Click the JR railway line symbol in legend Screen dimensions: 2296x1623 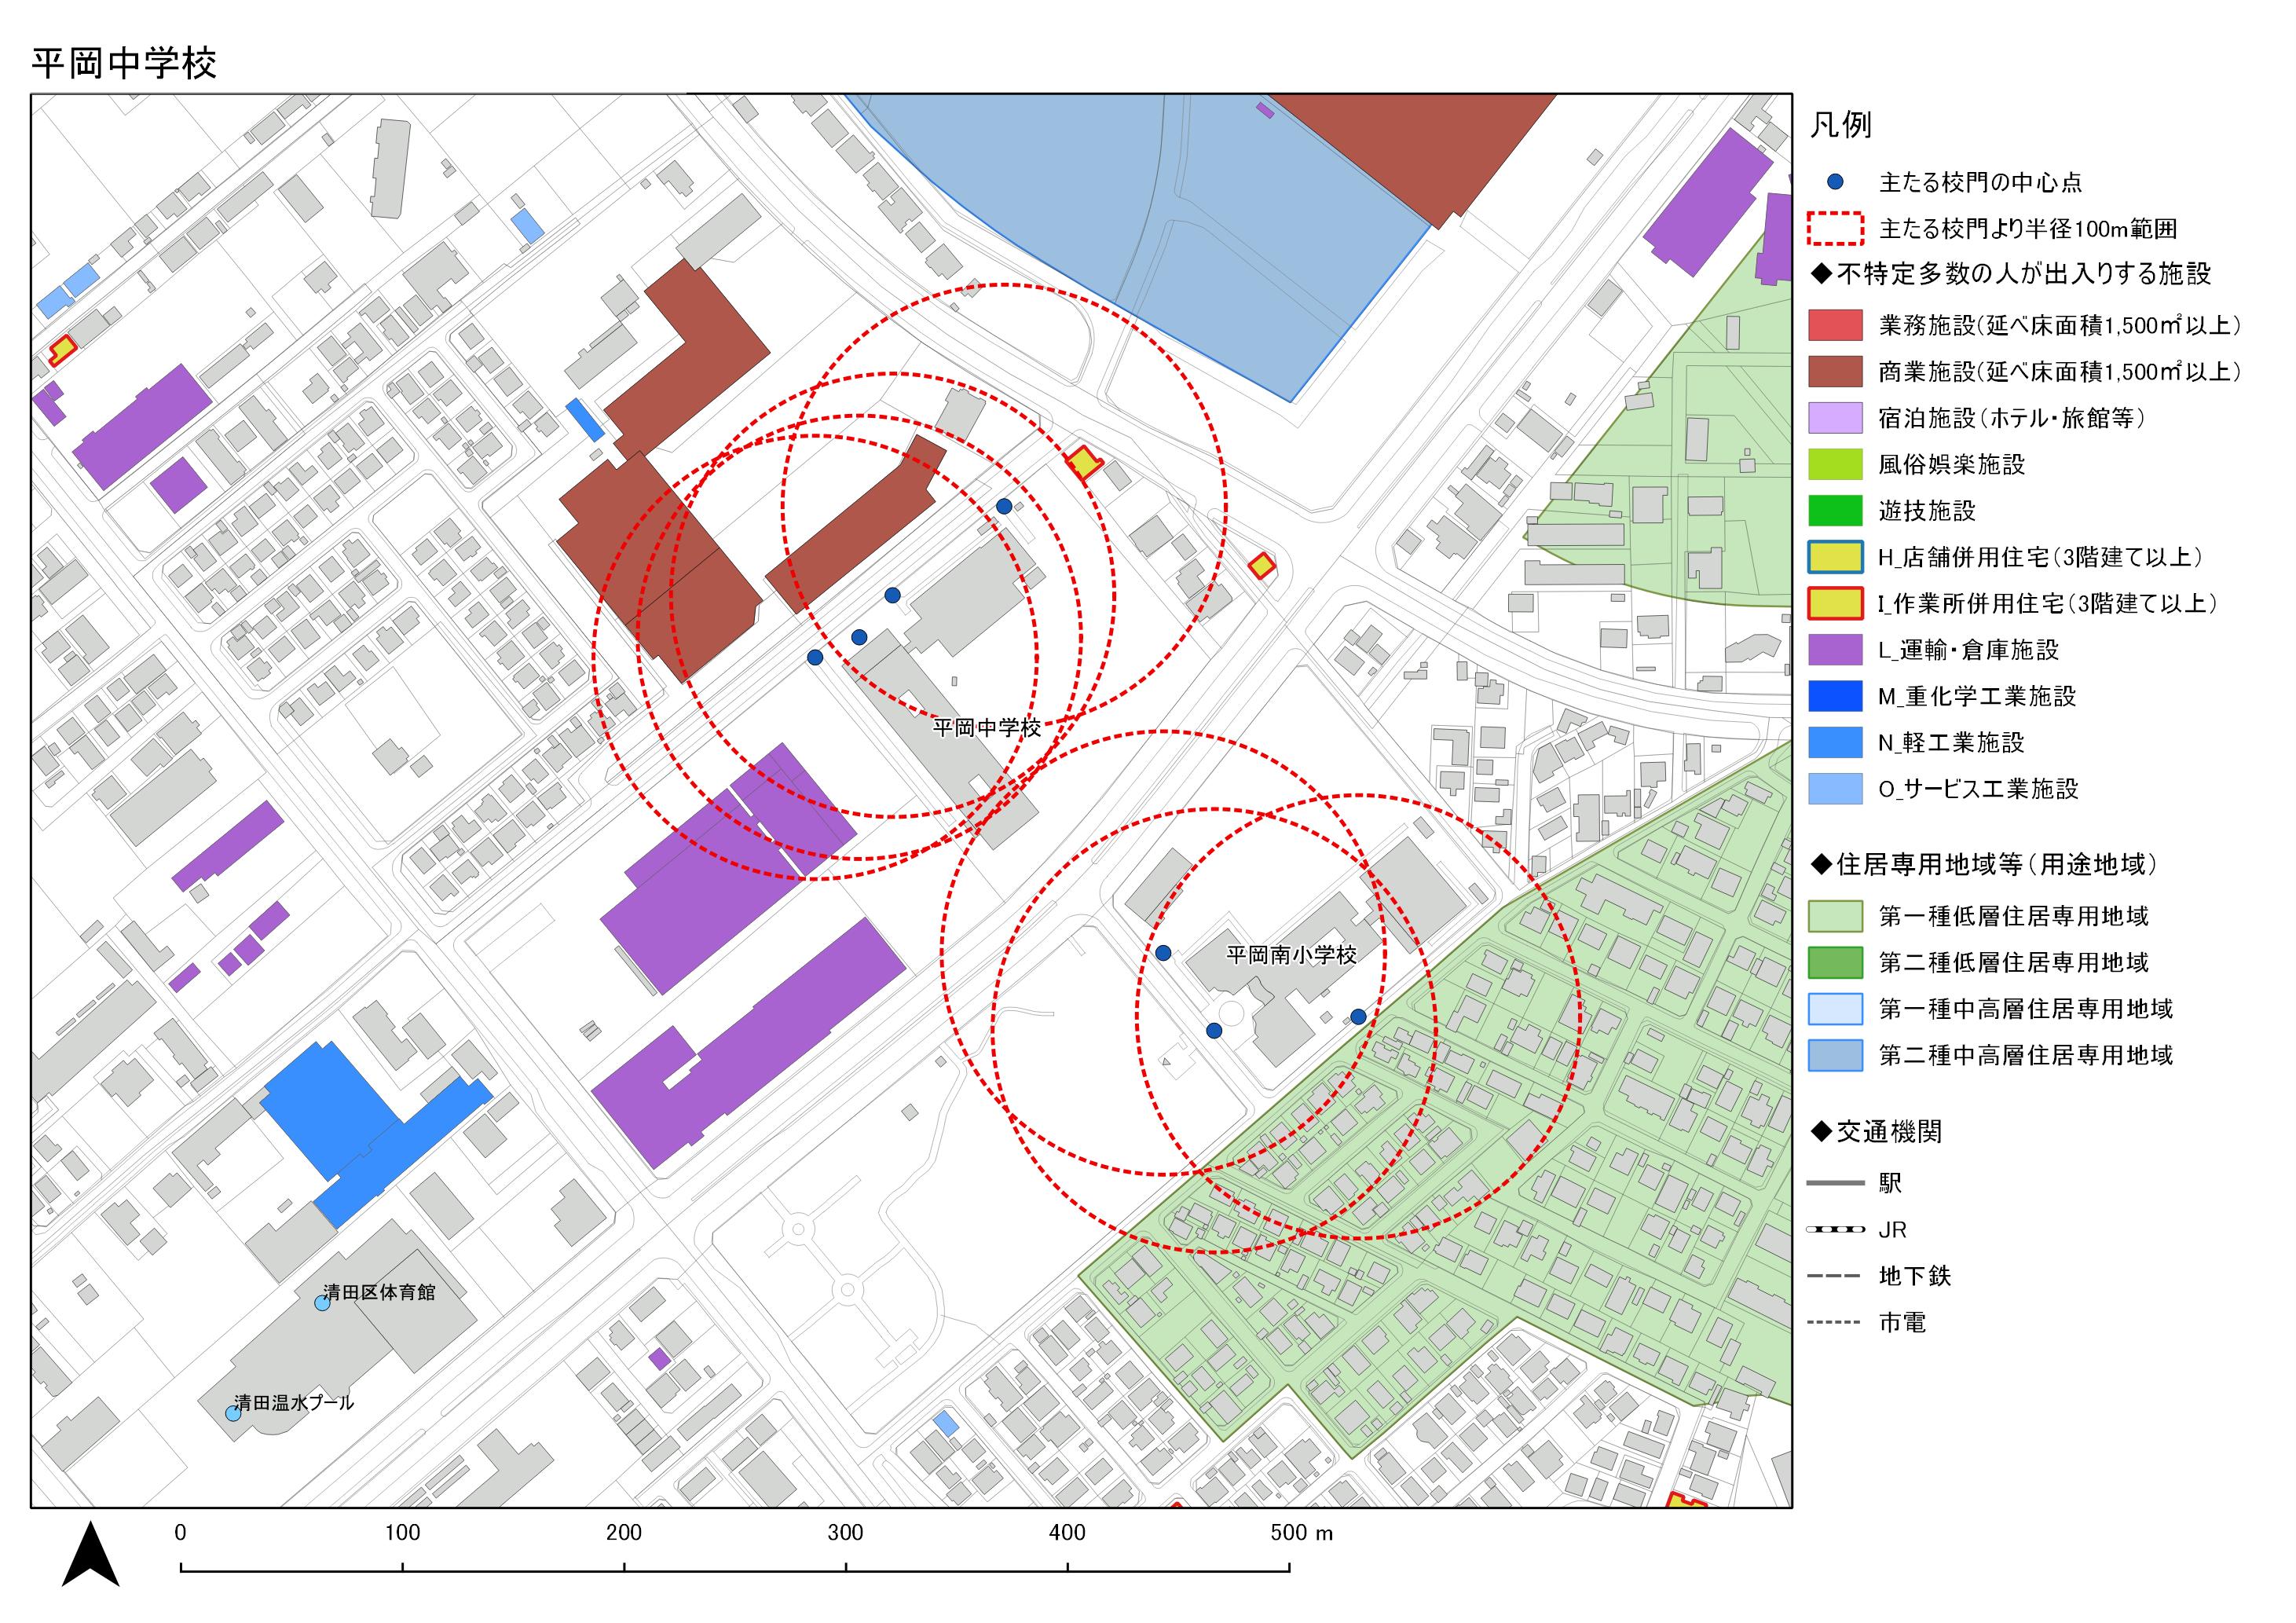(1835, 1229)
